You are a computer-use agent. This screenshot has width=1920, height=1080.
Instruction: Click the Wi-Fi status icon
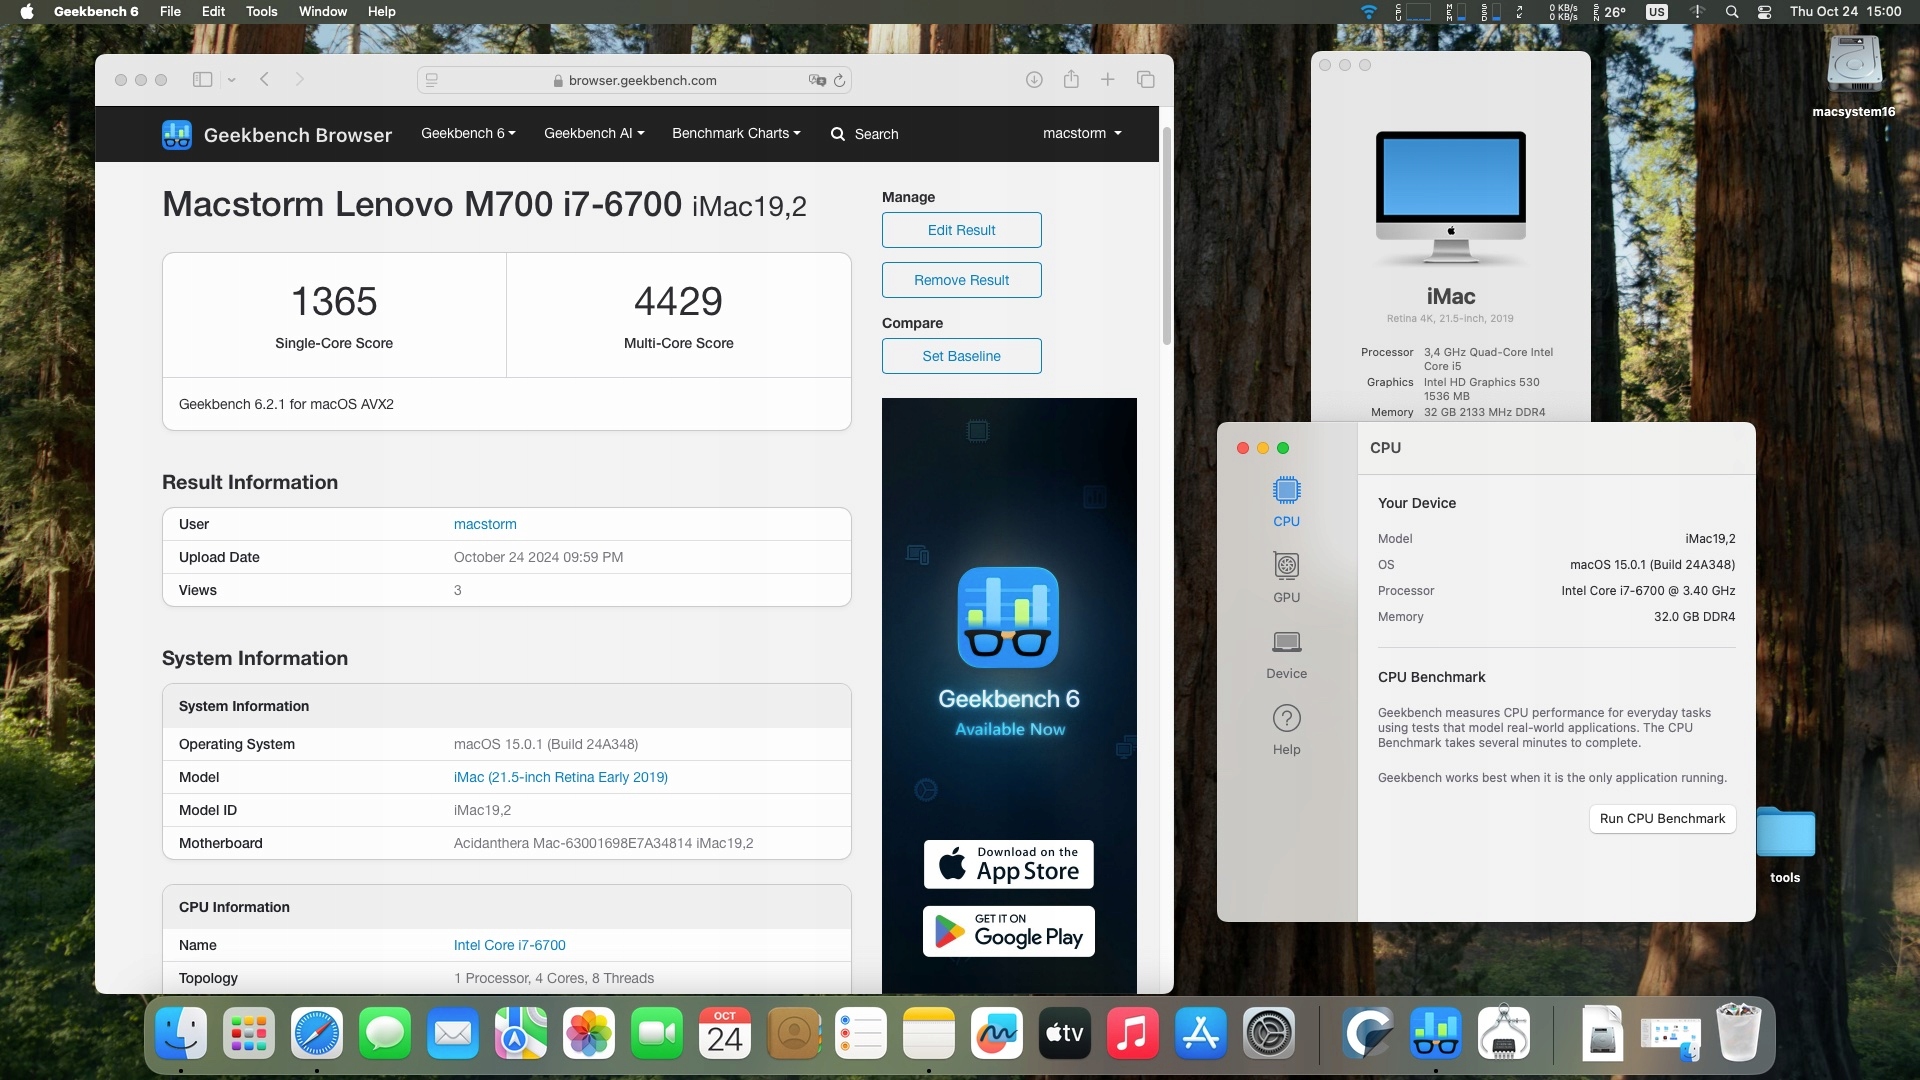pyautogui.click(x=1369, y=12)
